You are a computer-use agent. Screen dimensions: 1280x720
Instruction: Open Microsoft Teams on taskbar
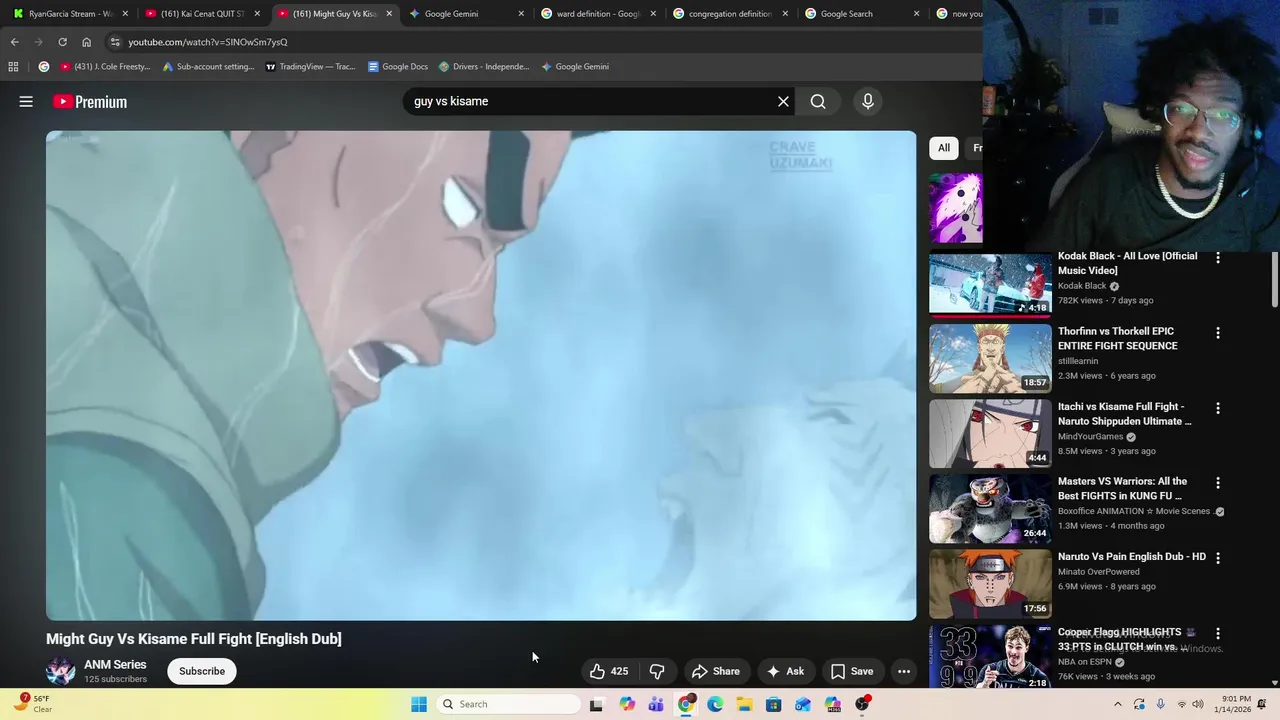coord(656,704)
